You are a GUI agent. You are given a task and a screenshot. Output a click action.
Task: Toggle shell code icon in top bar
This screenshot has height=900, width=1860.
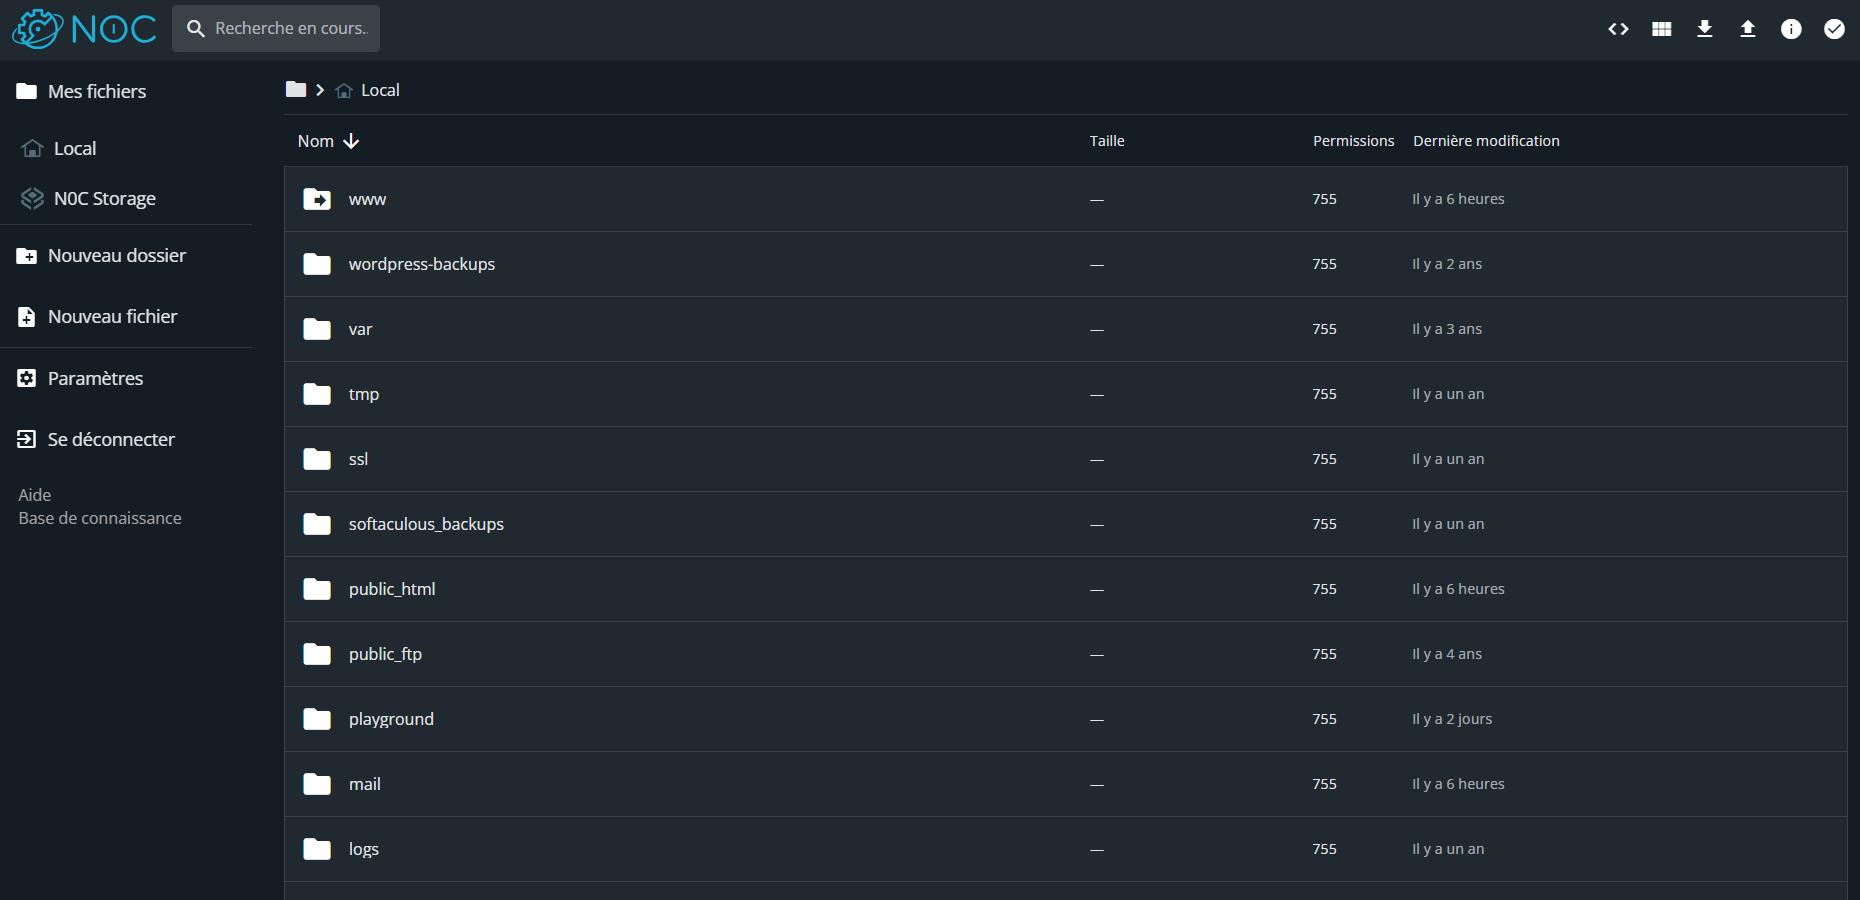tap(1618, 29)
